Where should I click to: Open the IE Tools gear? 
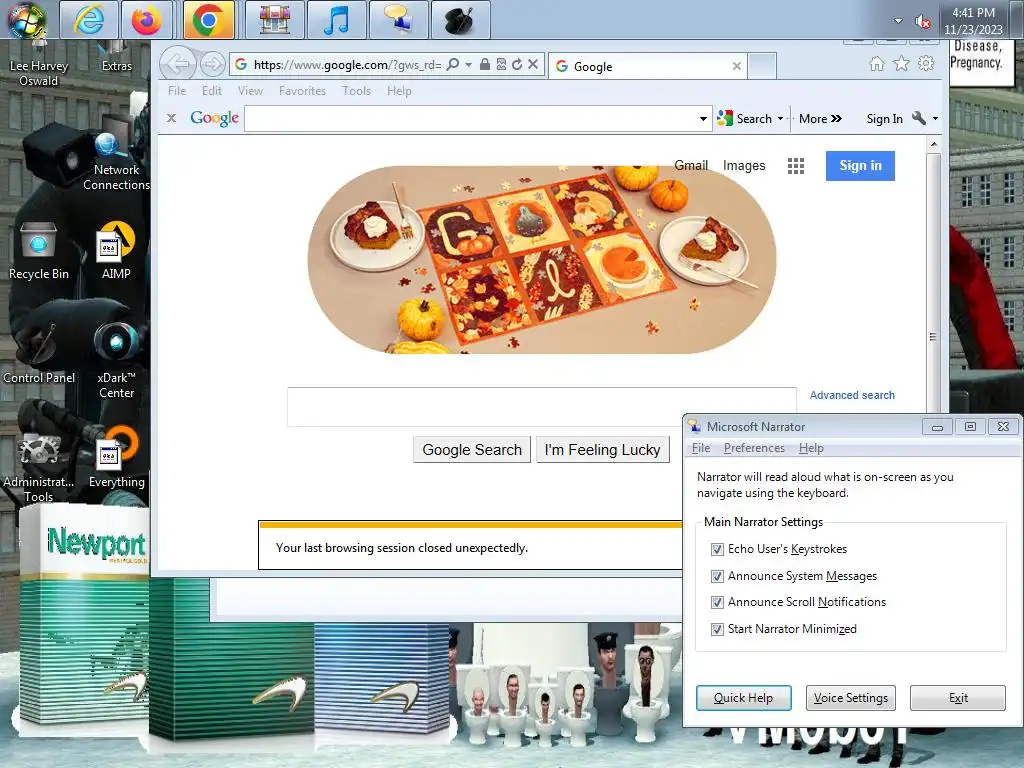click(x=926, y=64)
